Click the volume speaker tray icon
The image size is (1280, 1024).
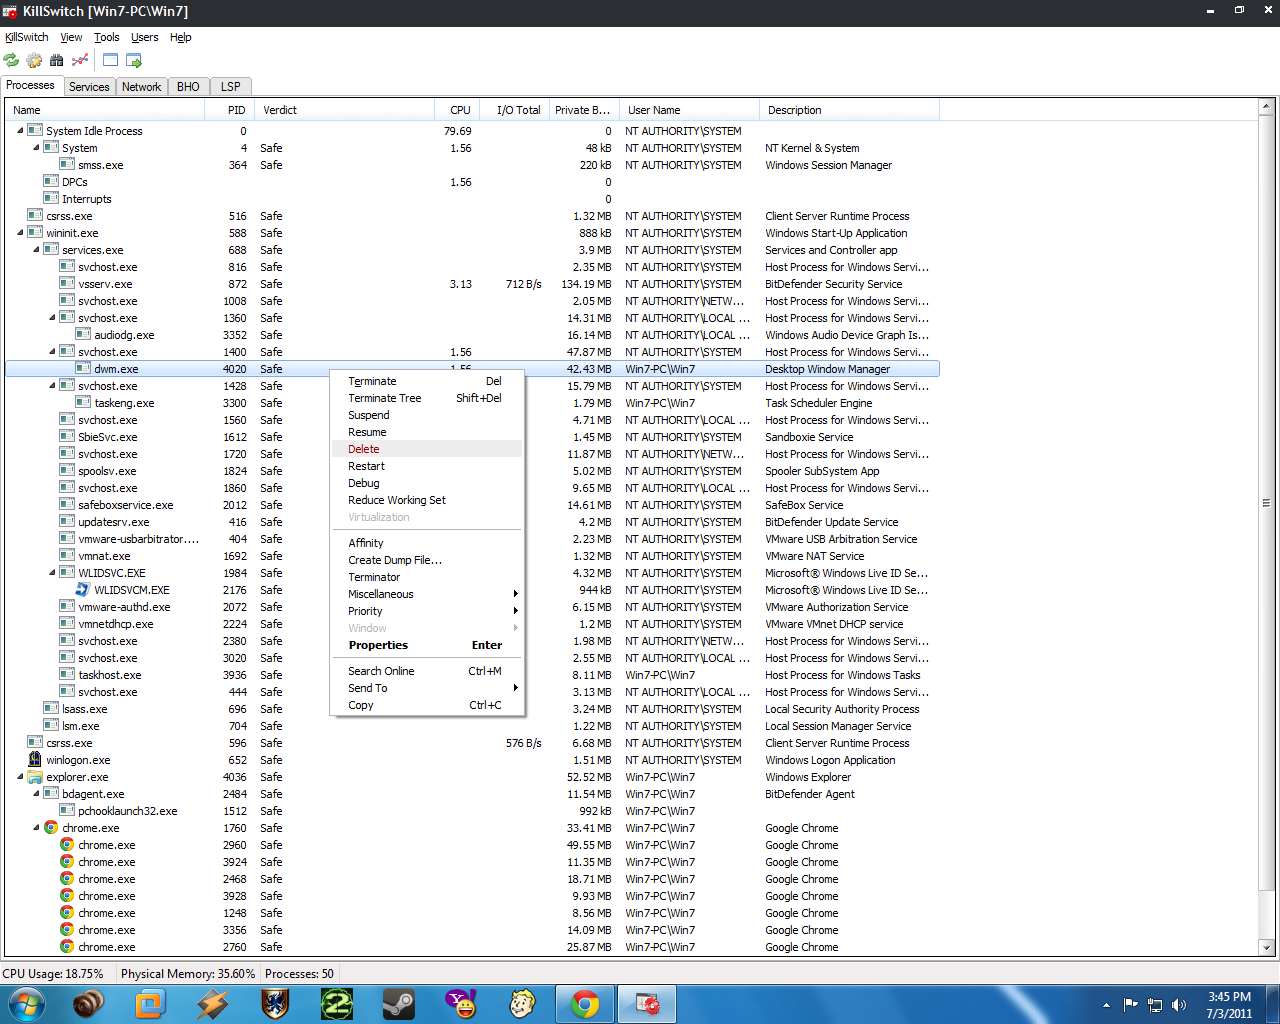tap(1179, 1005)
